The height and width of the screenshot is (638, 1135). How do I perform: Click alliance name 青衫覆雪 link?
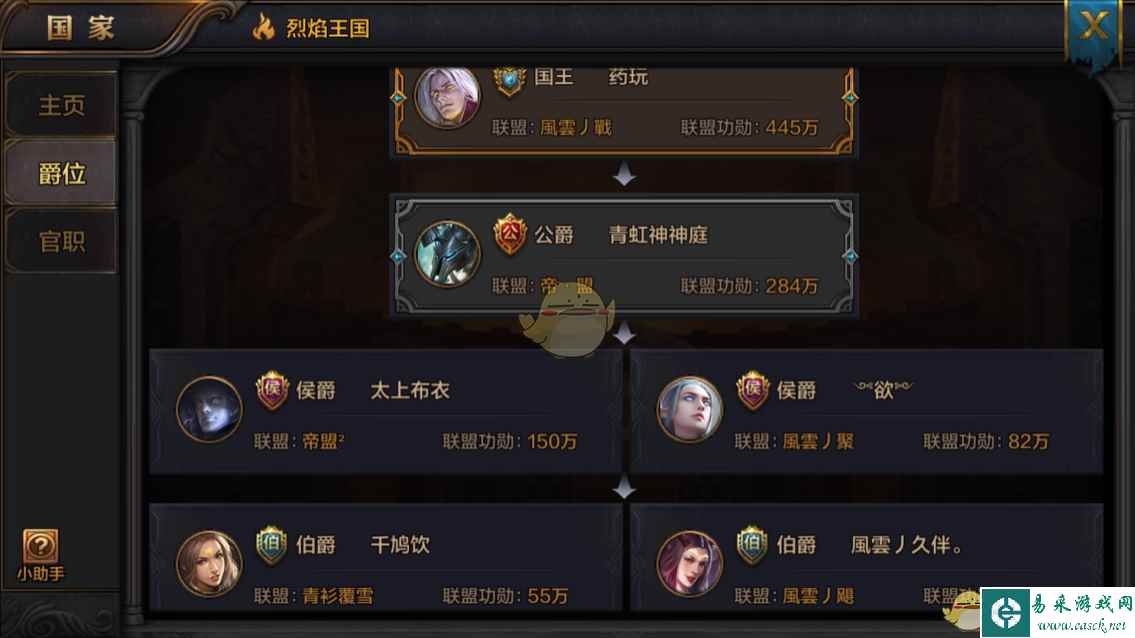coord(338,596)
